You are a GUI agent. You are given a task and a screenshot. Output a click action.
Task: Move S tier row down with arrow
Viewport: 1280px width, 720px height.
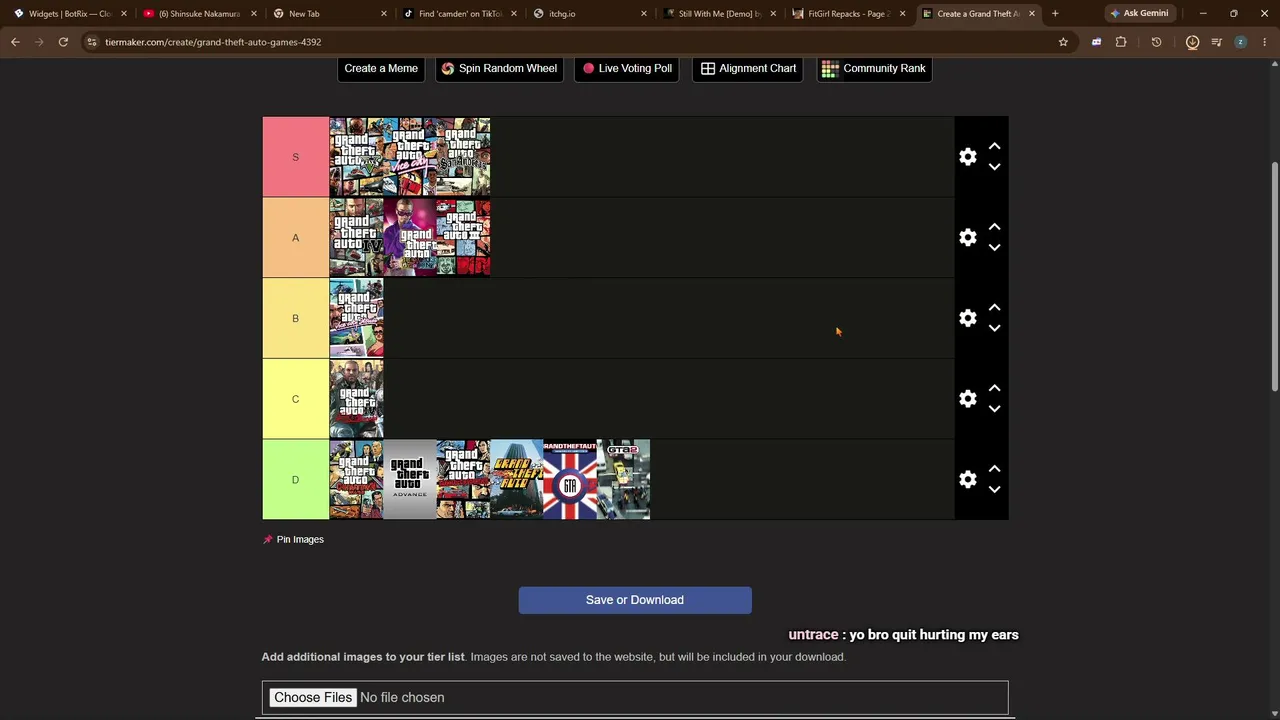(994, 167)
